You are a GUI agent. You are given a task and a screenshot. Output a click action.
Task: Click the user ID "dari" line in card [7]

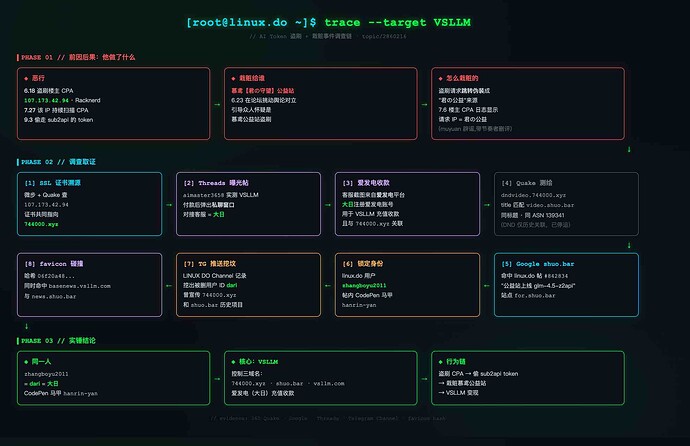[210, 285]
